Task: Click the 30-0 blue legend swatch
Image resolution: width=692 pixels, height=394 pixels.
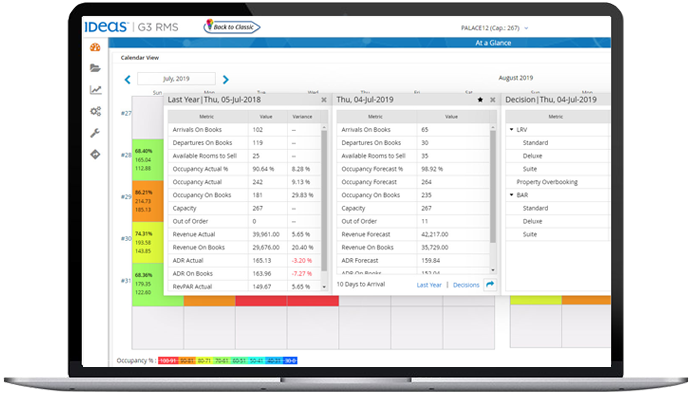Action: click(290, 361)
